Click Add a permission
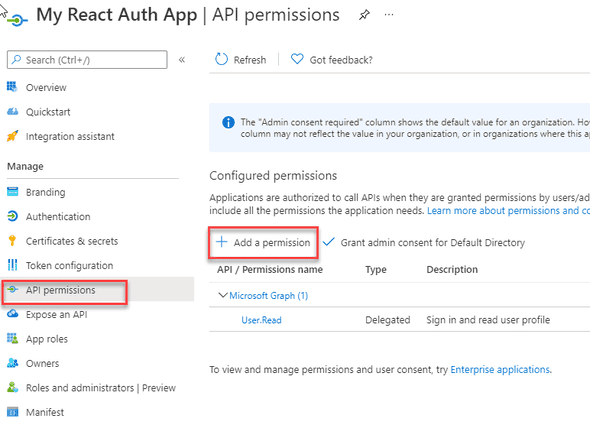 263,242
